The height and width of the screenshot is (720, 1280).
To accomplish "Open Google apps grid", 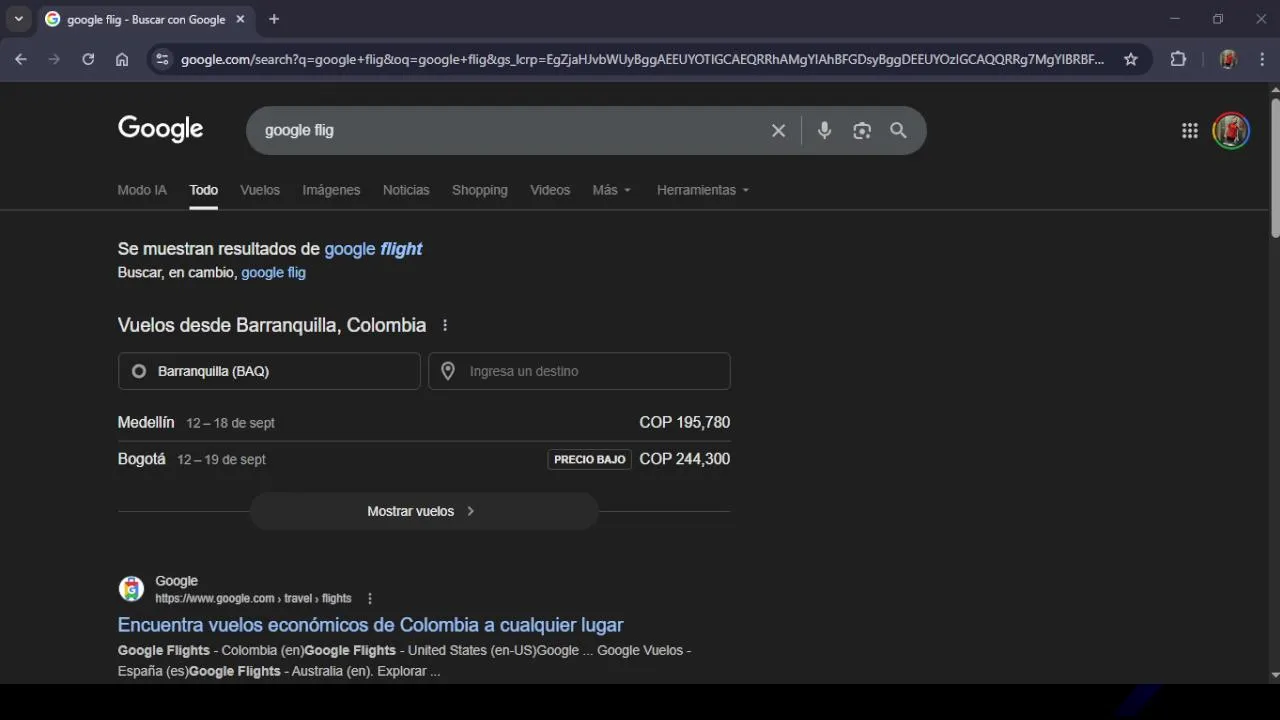I will (x=1190, y=130).
